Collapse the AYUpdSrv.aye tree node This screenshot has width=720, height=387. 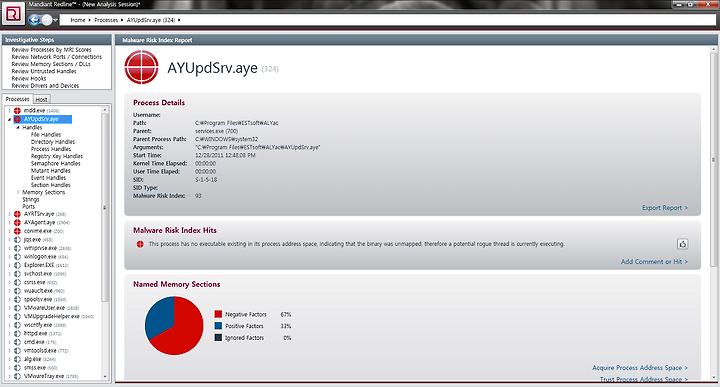10,119
